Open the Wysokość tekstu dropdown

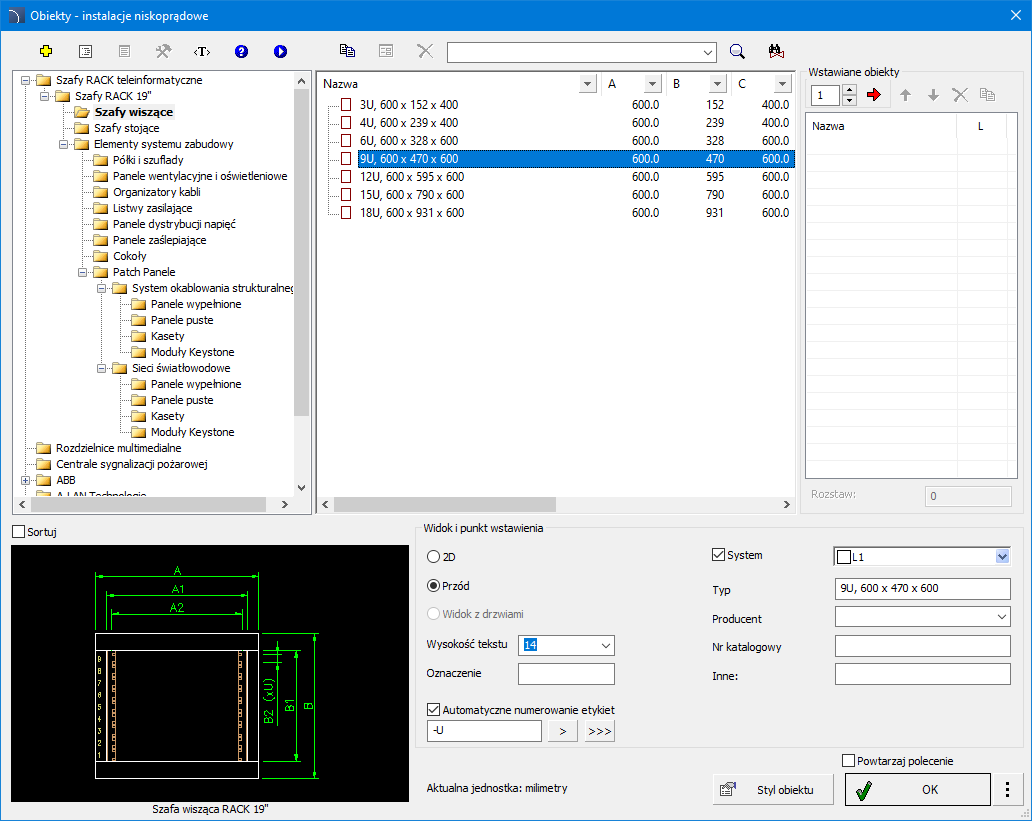tap(605, 646)
